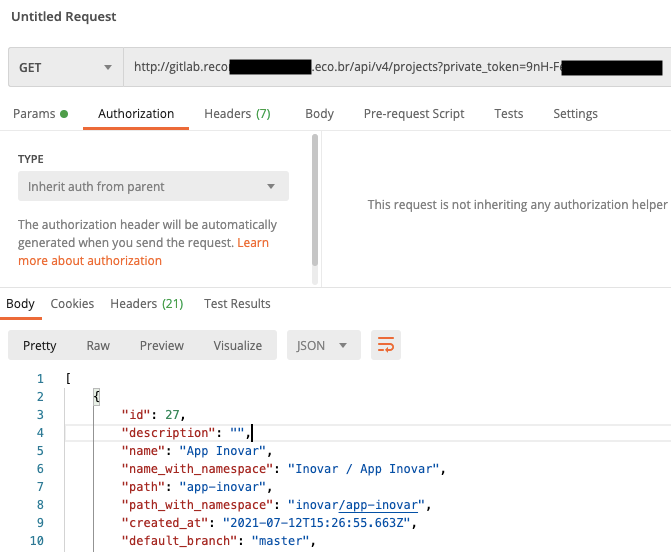The image size is (671, 552).
Task: Open the Test Results tab
Action: tap(237, 304)
